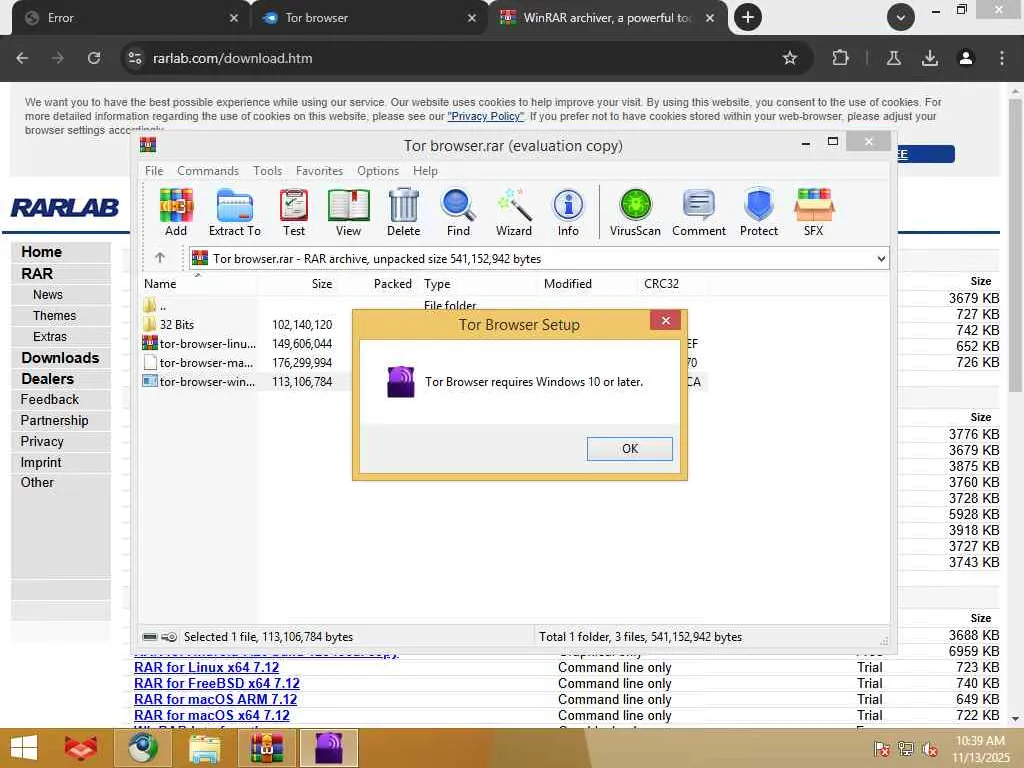
Task: Show archive Info
Action: click(568, 212)
